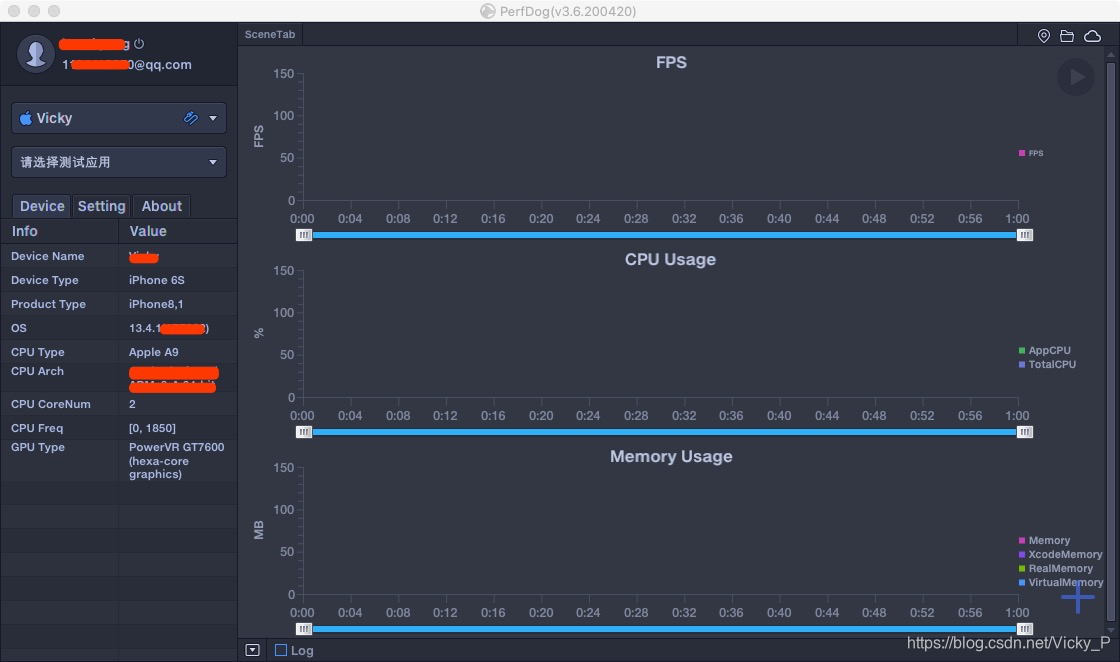1120x662 pixels.
Task: Select the SceneTab tab
Action: point(270,34)
